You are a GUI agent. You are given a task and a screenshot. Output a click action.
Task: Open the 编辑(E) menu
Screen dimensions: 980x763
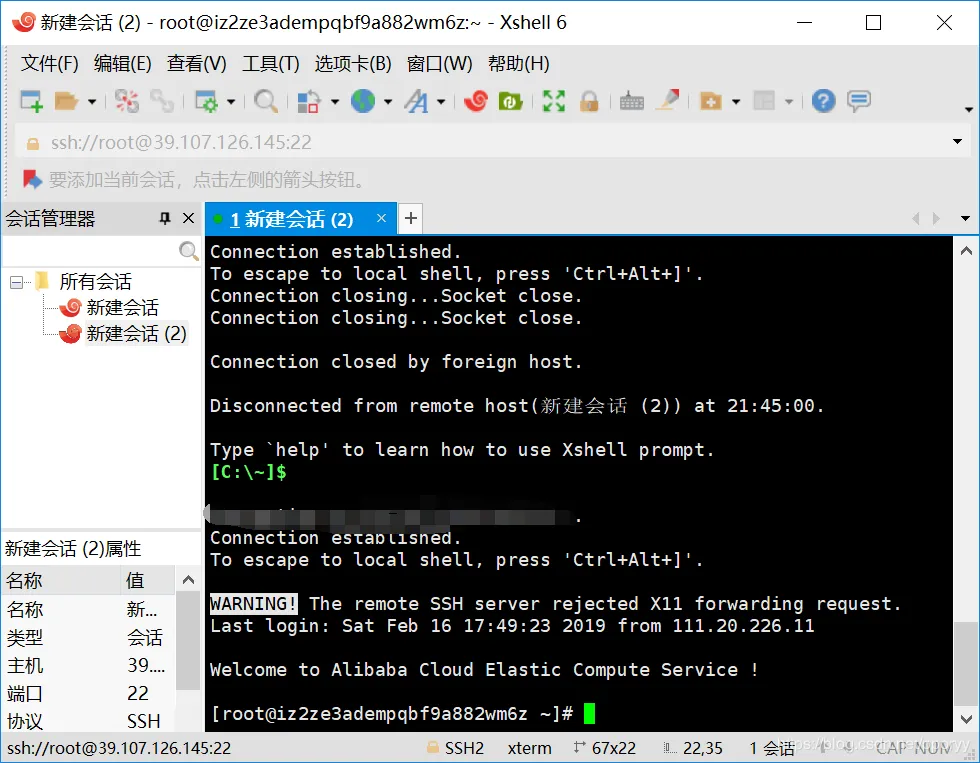click(122, 64)
